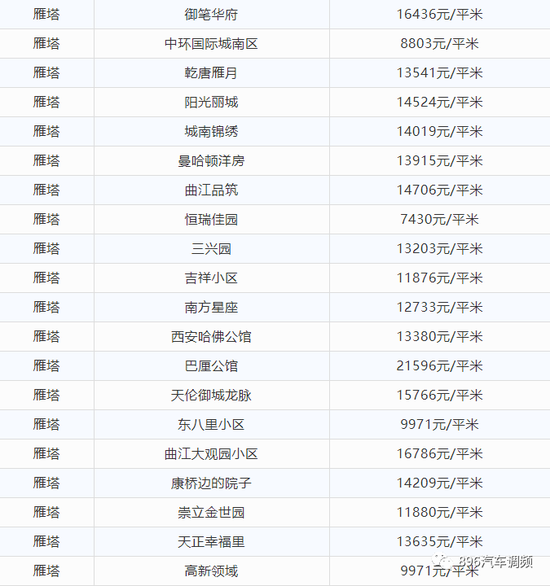The width and height of the screenshot is (550, 586).
Task: Select the 阳光丽城 cell
Action: (211, 102)
